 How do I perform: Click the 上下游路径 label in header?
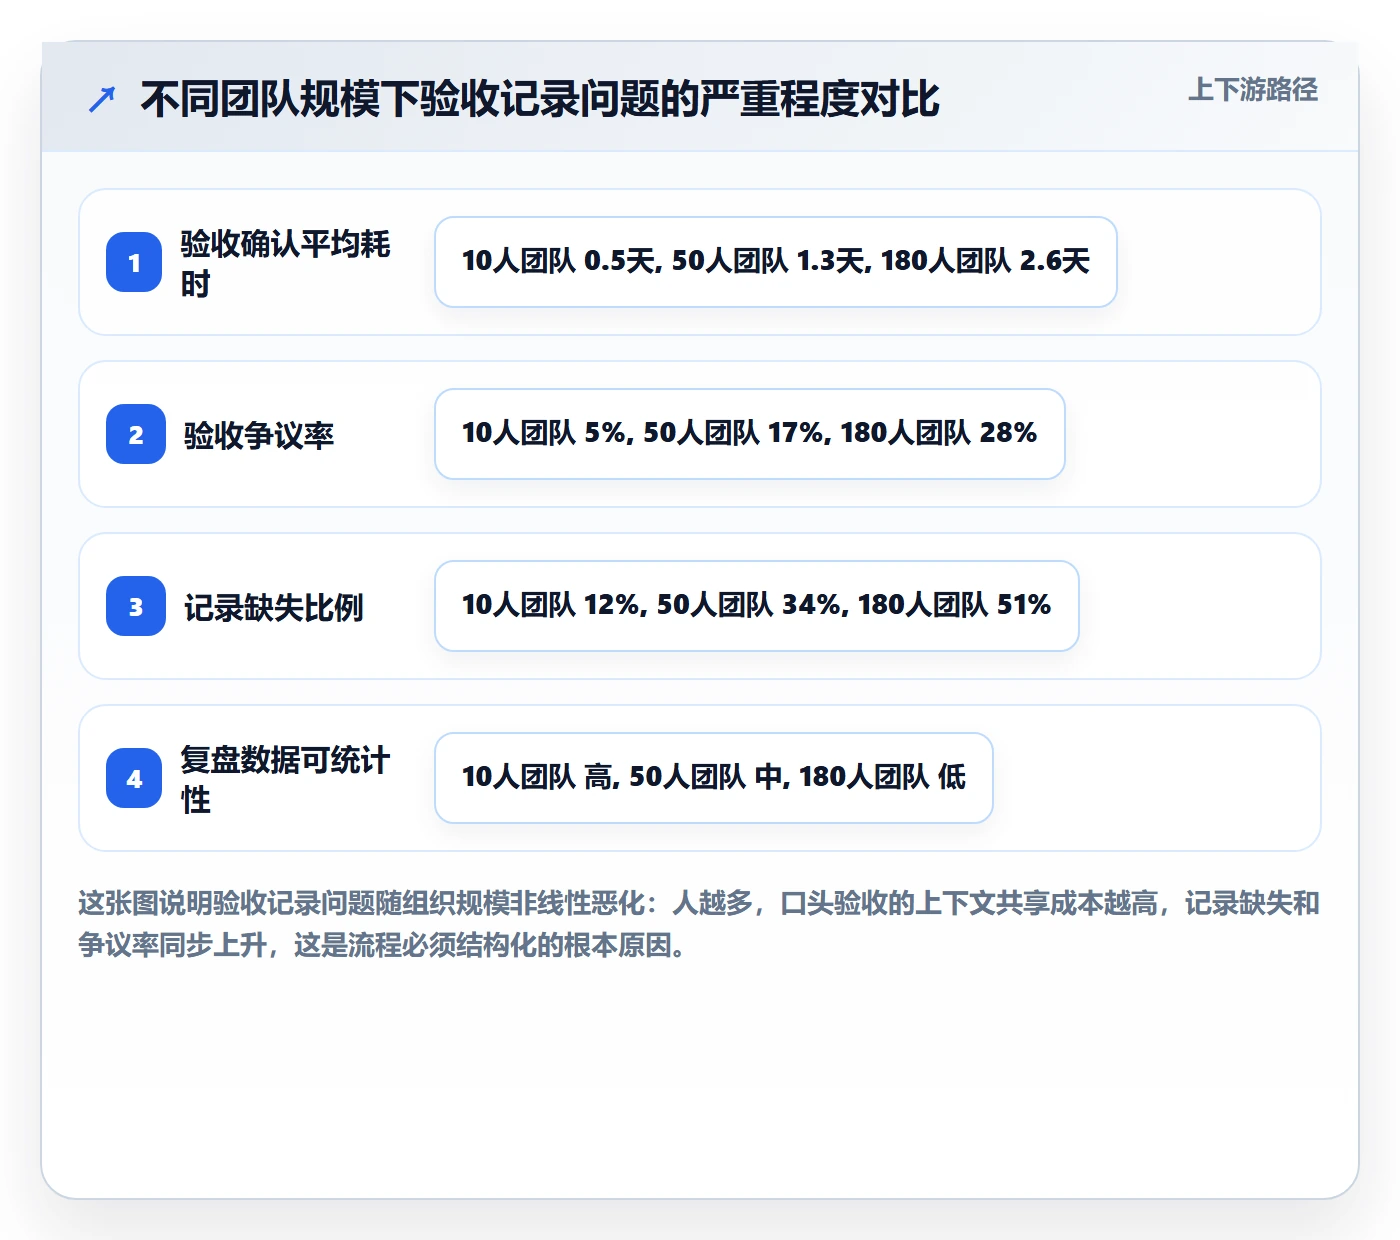[x=1253, y=89]
